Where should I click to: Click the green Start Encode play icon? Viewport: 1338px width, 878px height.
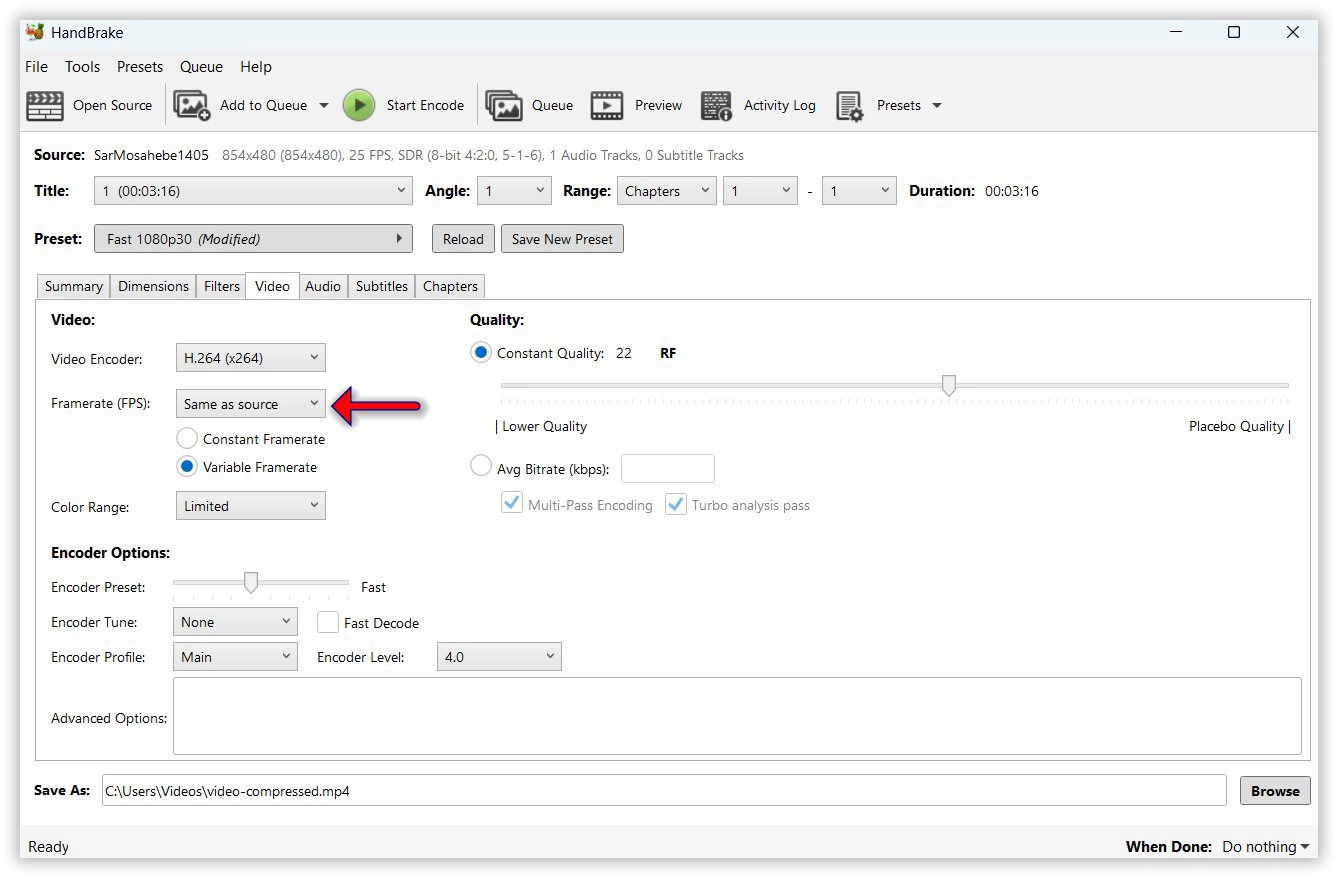(x=359, y=105)
